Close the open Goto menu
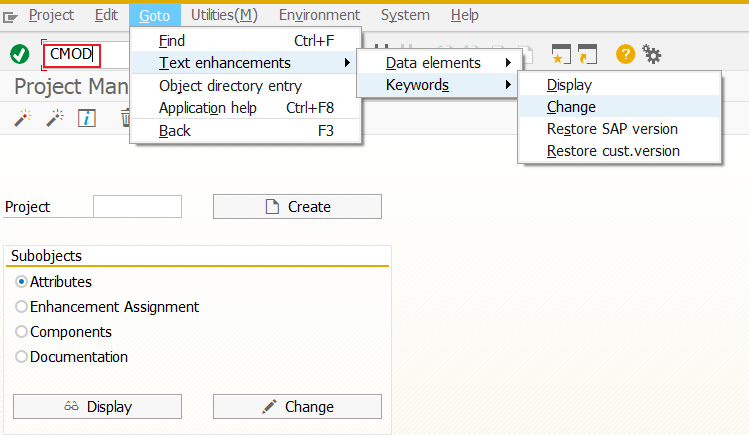 tap(154, 15)
